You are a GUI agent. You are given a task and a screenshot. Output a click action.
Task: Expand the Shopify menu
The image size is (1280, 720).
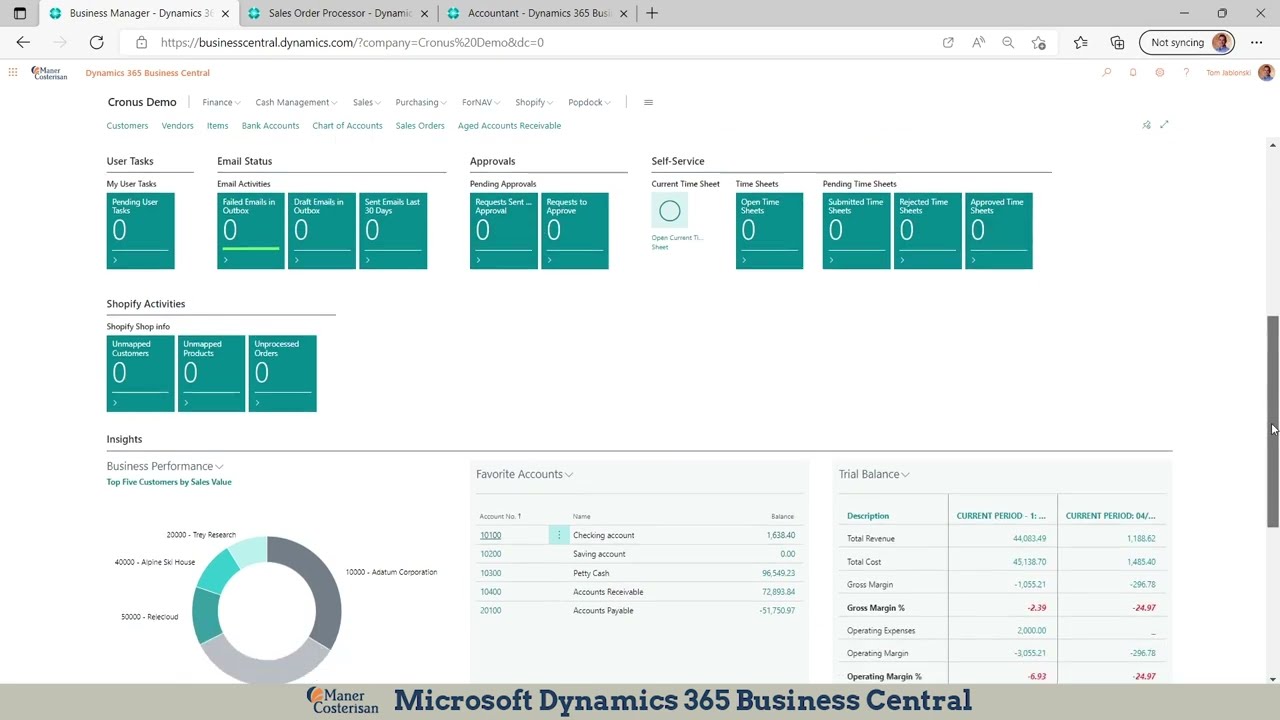coord(534,102)
